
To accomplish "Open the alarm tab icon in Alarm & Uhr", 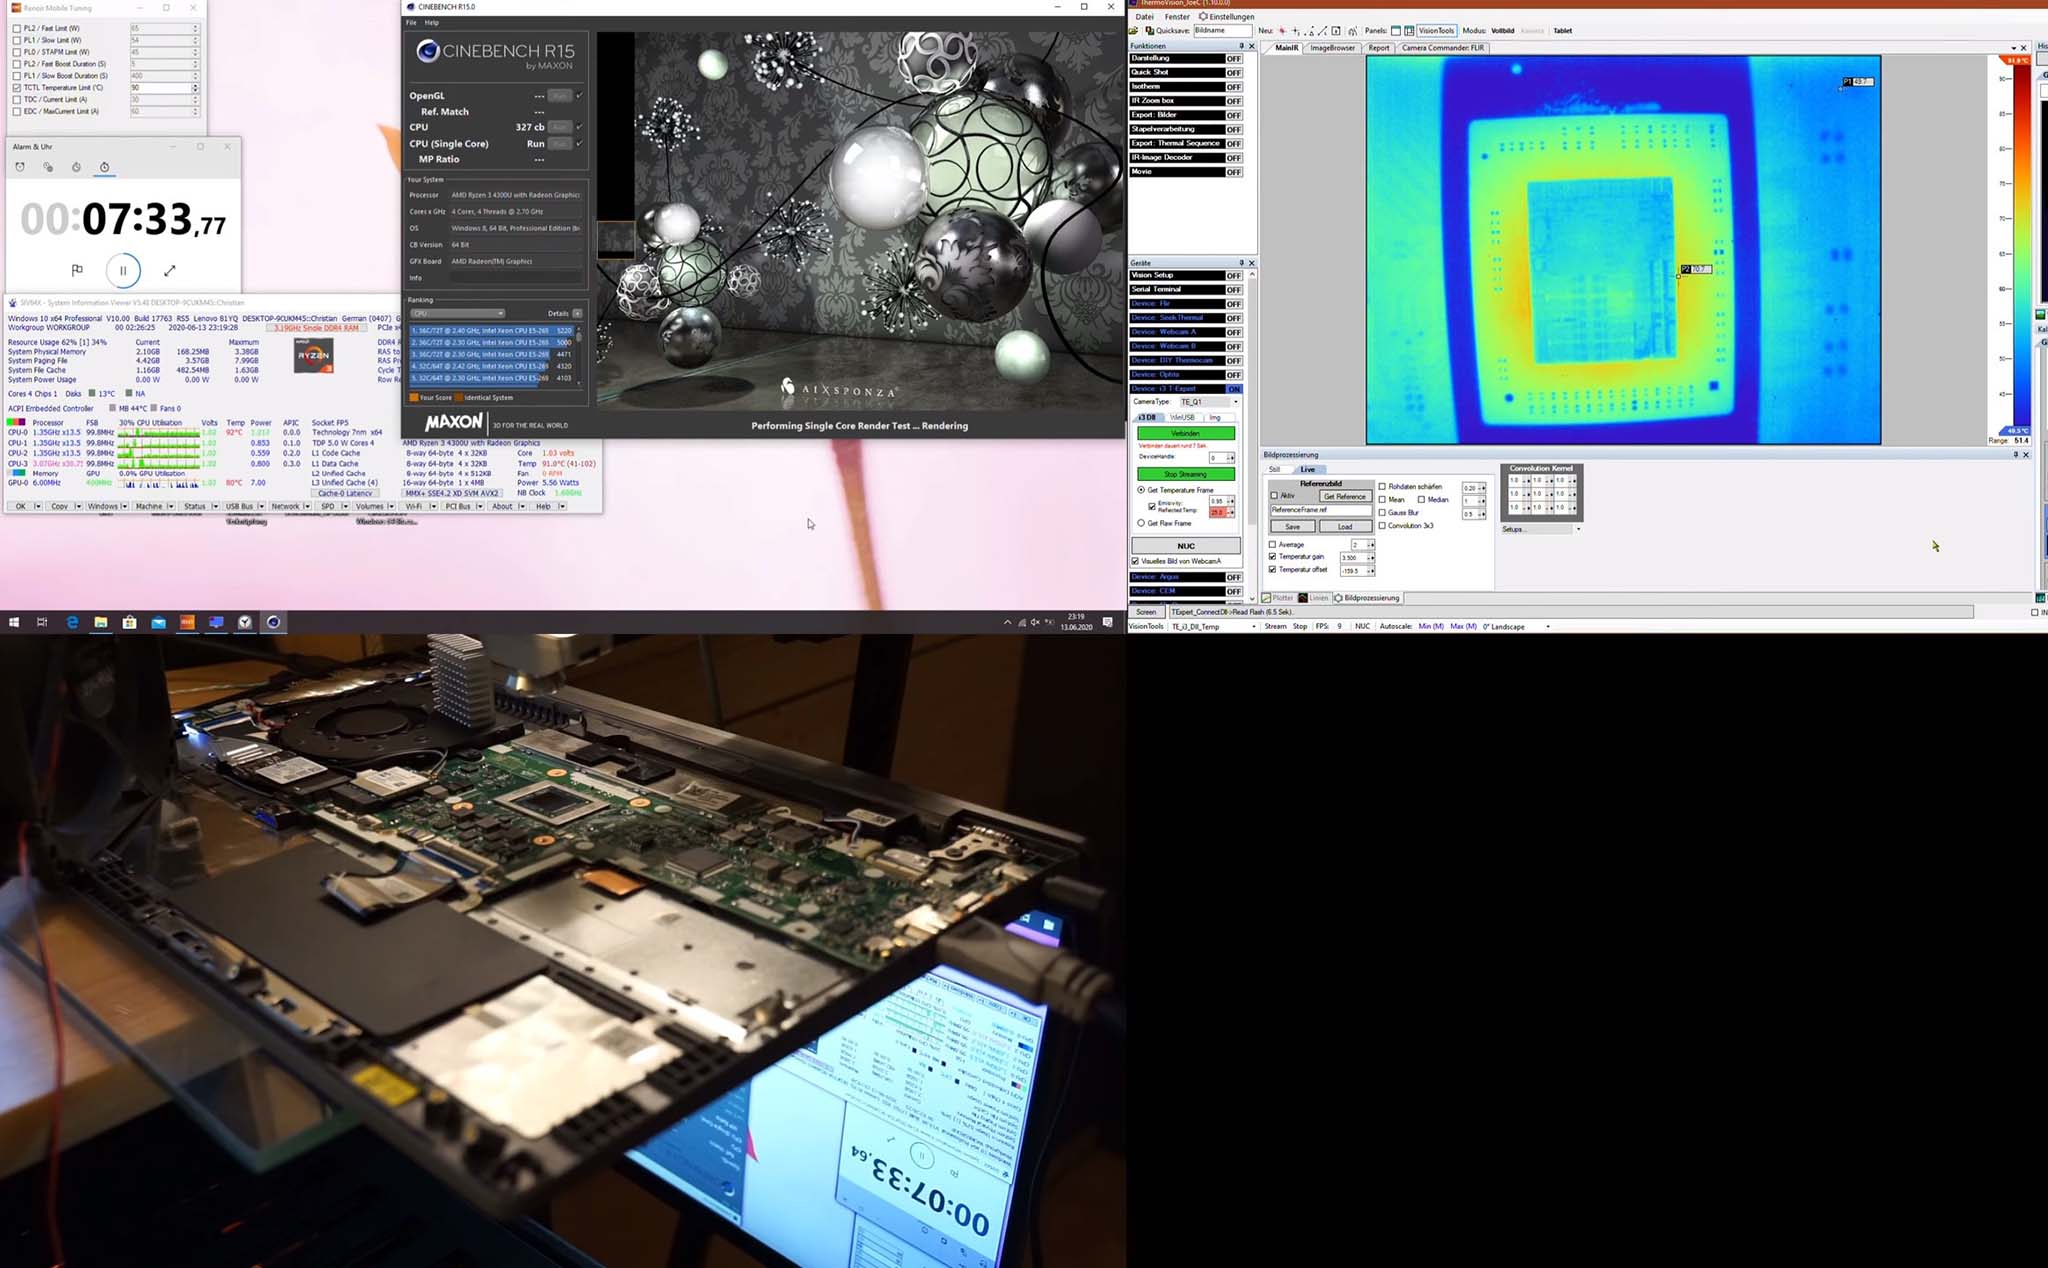I will coord(19,167).
